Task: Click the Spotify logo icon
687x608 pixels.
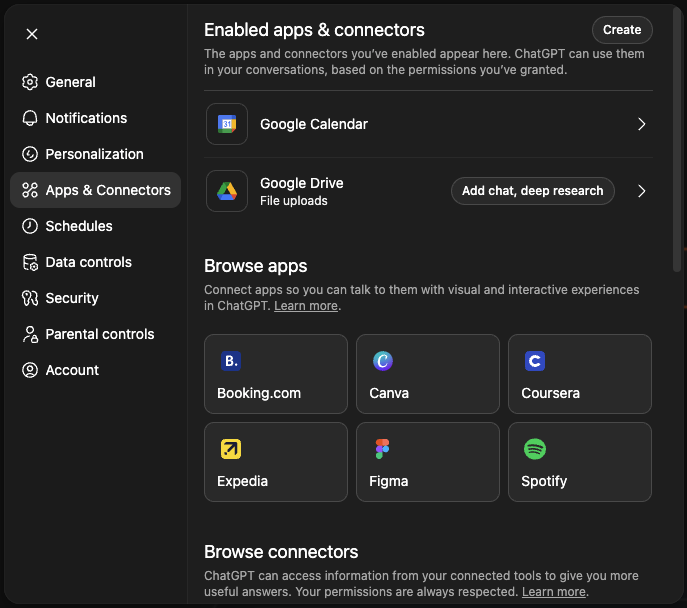Action: 535,449
